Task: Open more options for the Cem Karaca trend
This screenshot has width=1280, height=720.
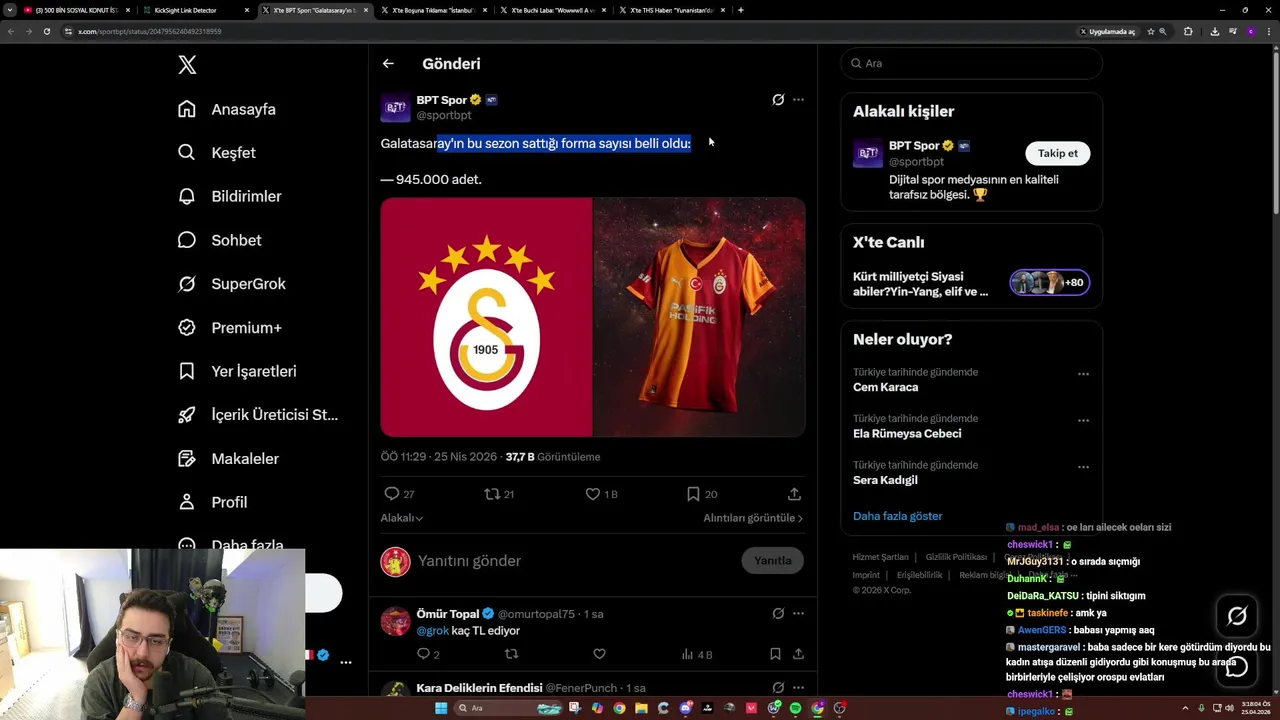Action: click(x=1083, y=374)
